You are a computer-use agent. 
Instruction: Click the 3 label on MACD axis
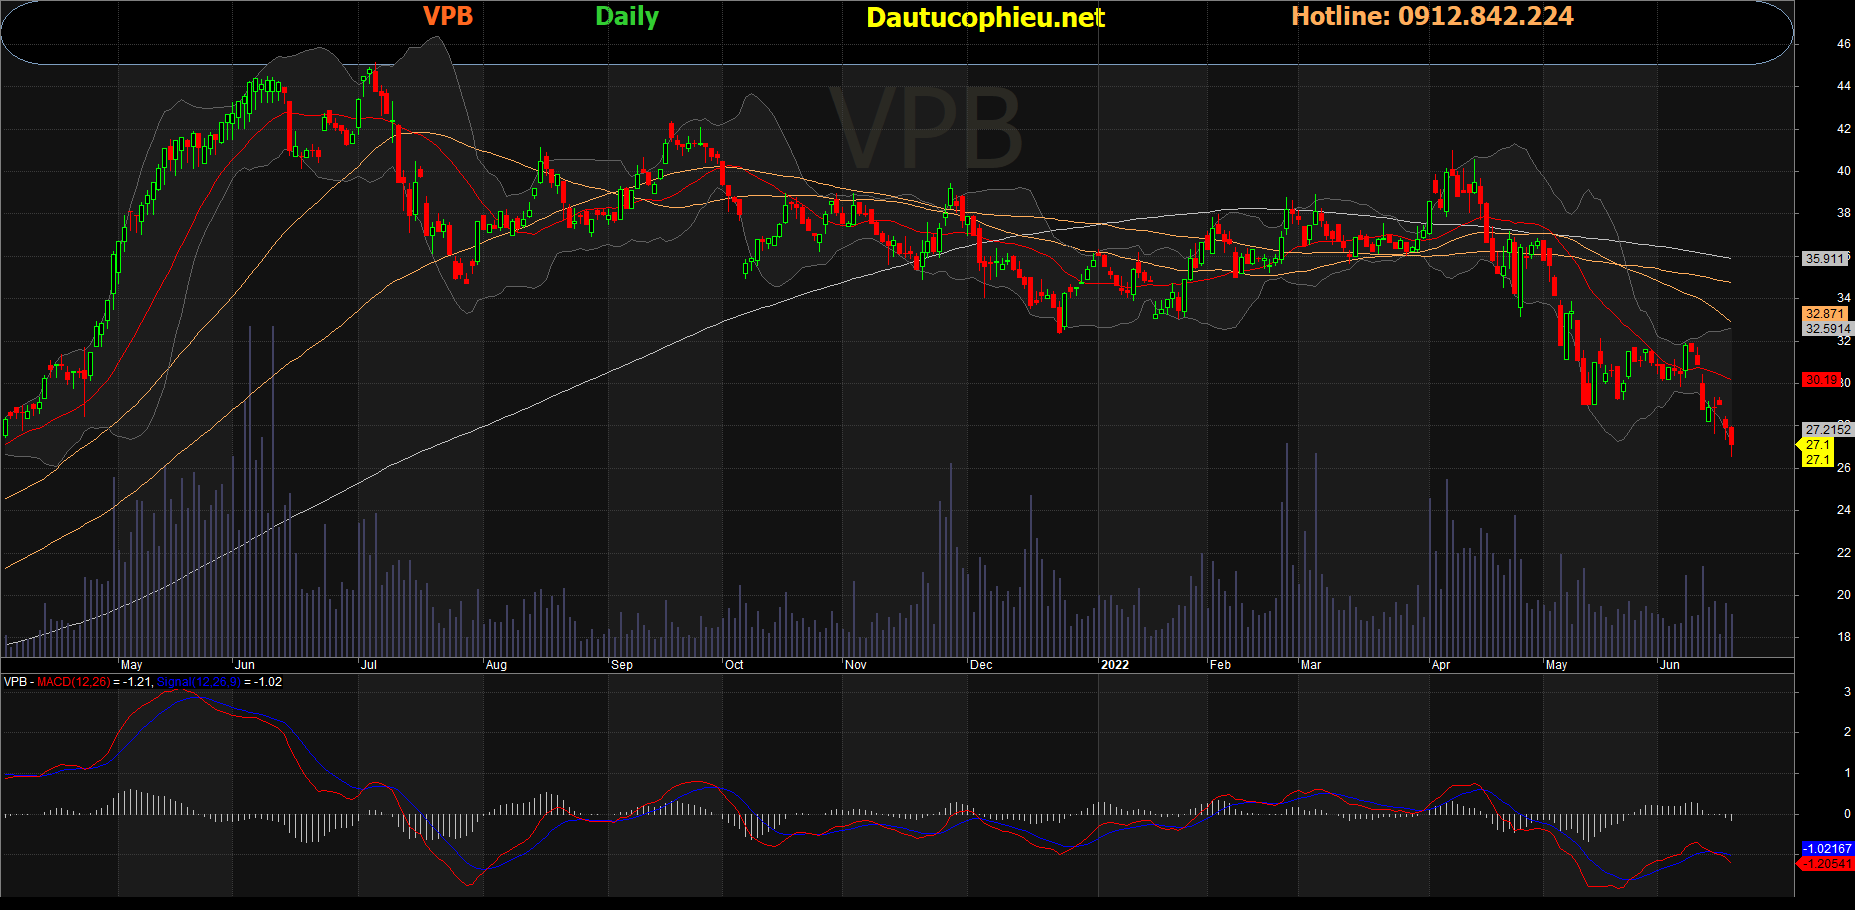1847,692
